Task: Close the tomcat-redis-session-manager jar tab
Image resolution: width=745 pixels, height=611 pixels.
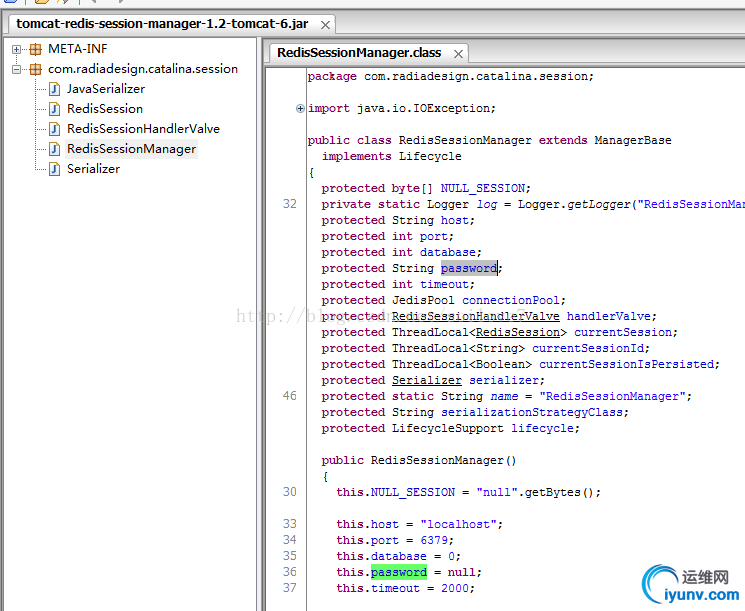Action: coord(325,25)
